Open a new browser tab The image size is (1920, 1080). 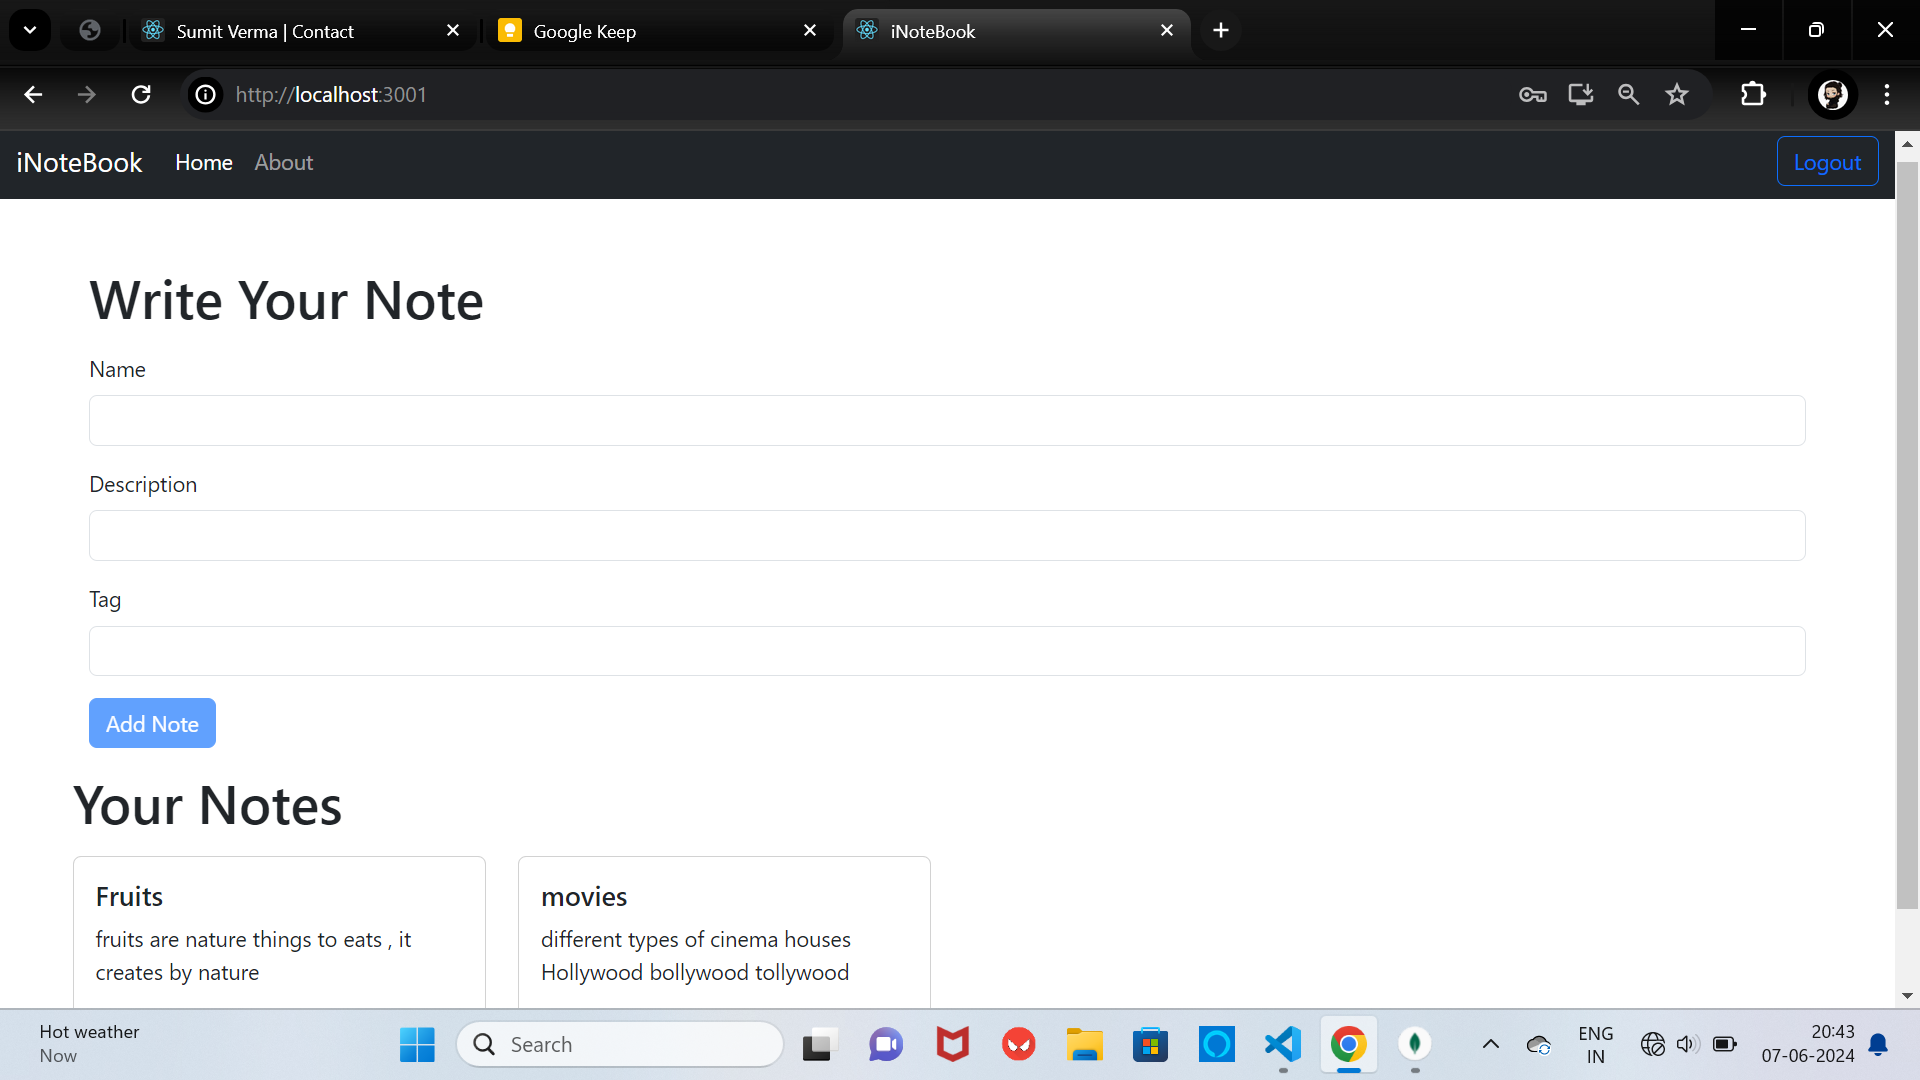point(1220,30)
